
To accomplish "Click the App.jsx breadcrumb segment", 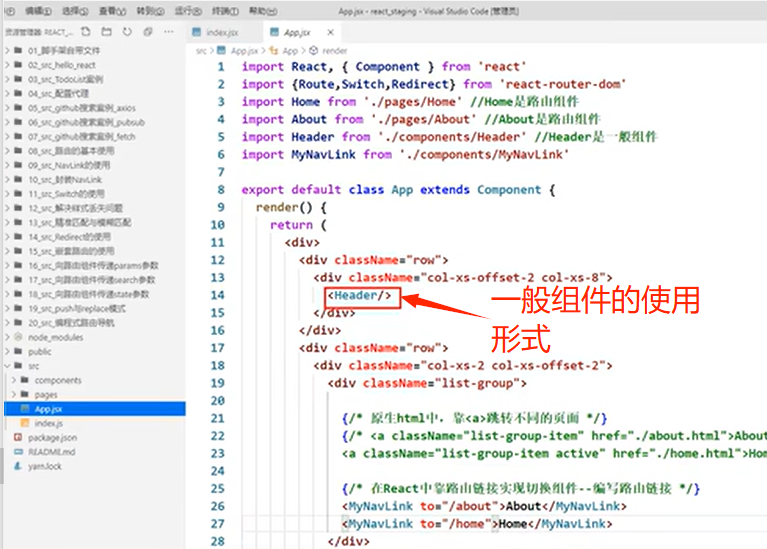I will coord(244,51).
